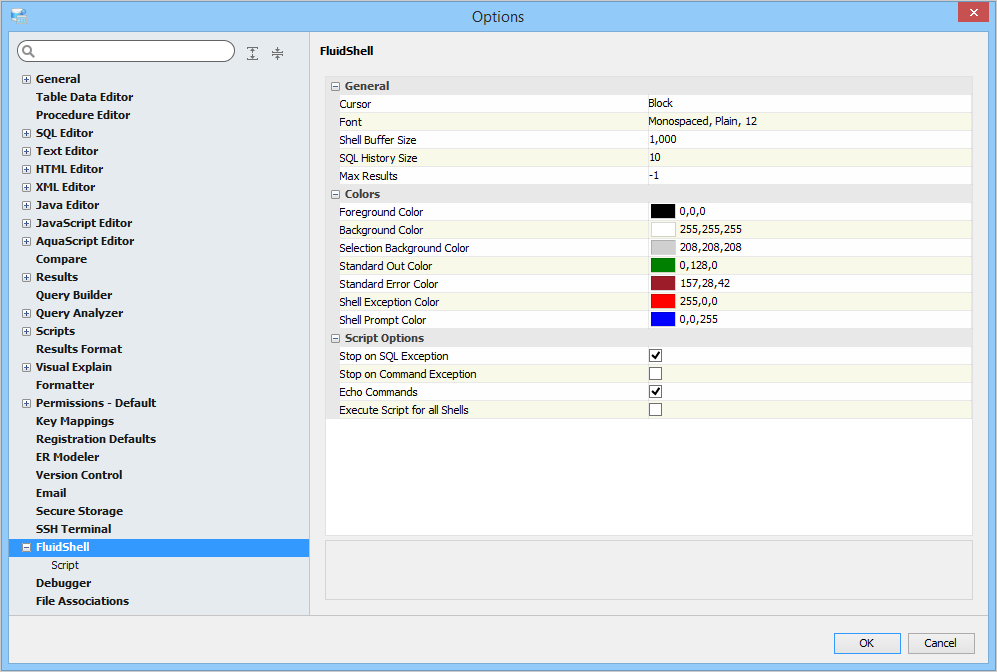Collapse the FluidShell tree node
Image resolution: width=997 pixels, height=672 pixels.
tap(26, 547)
